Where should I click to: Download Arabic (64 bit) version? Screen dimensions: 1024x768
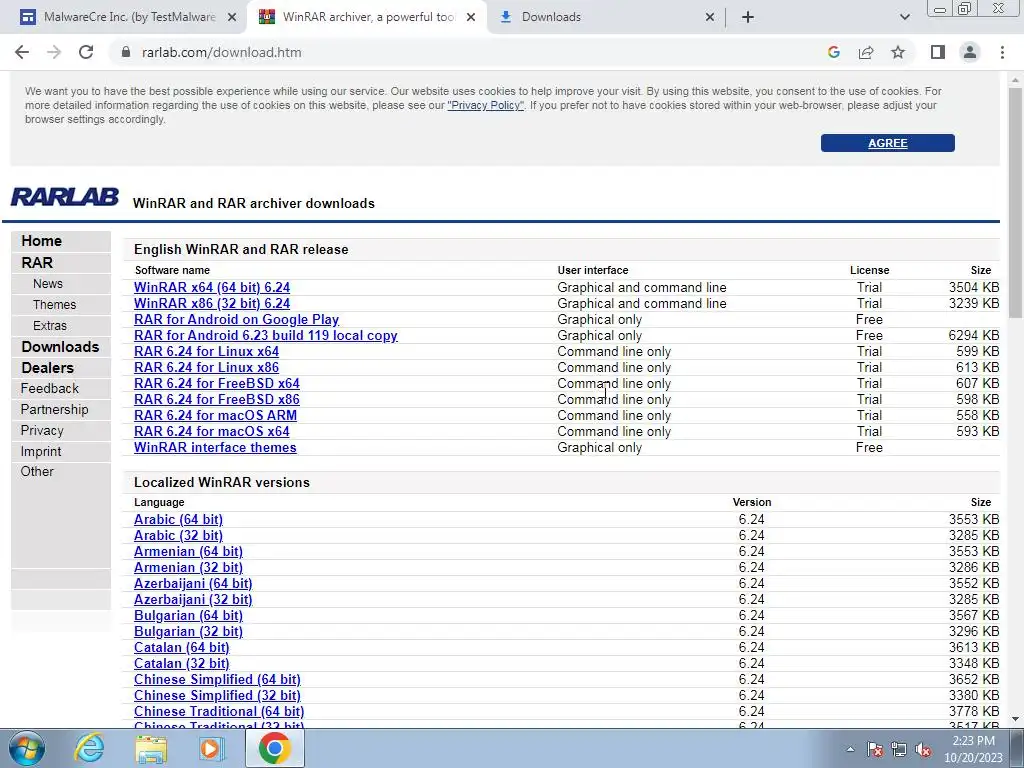(178, 520)
